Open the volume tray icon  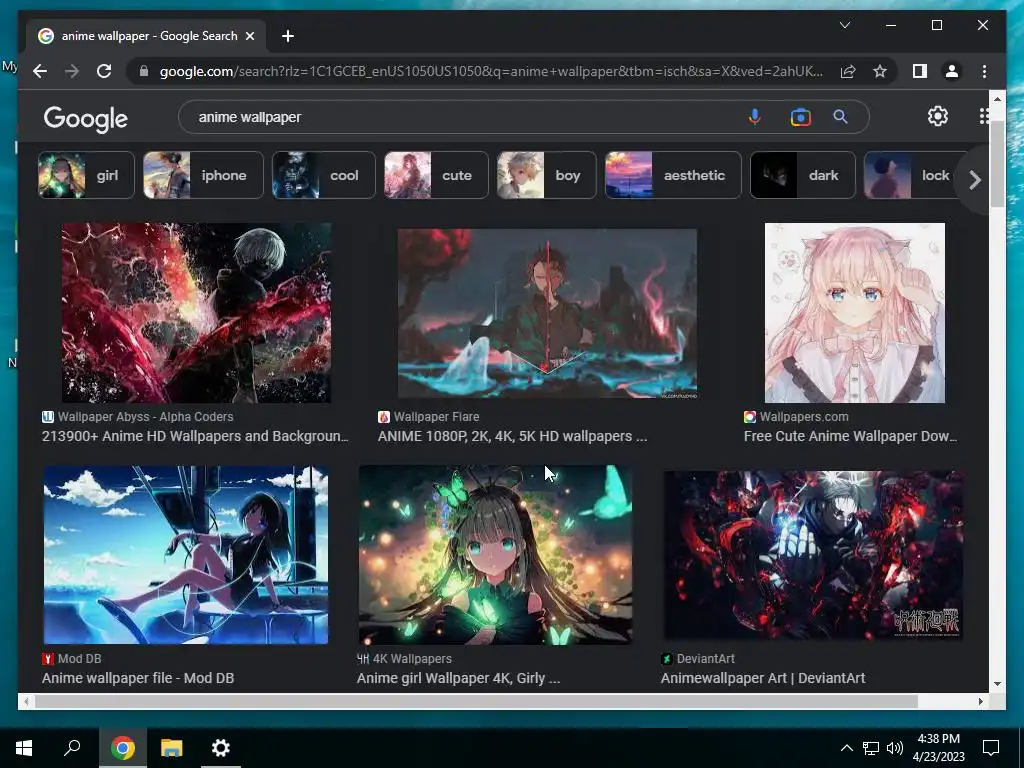pos(894,748)
